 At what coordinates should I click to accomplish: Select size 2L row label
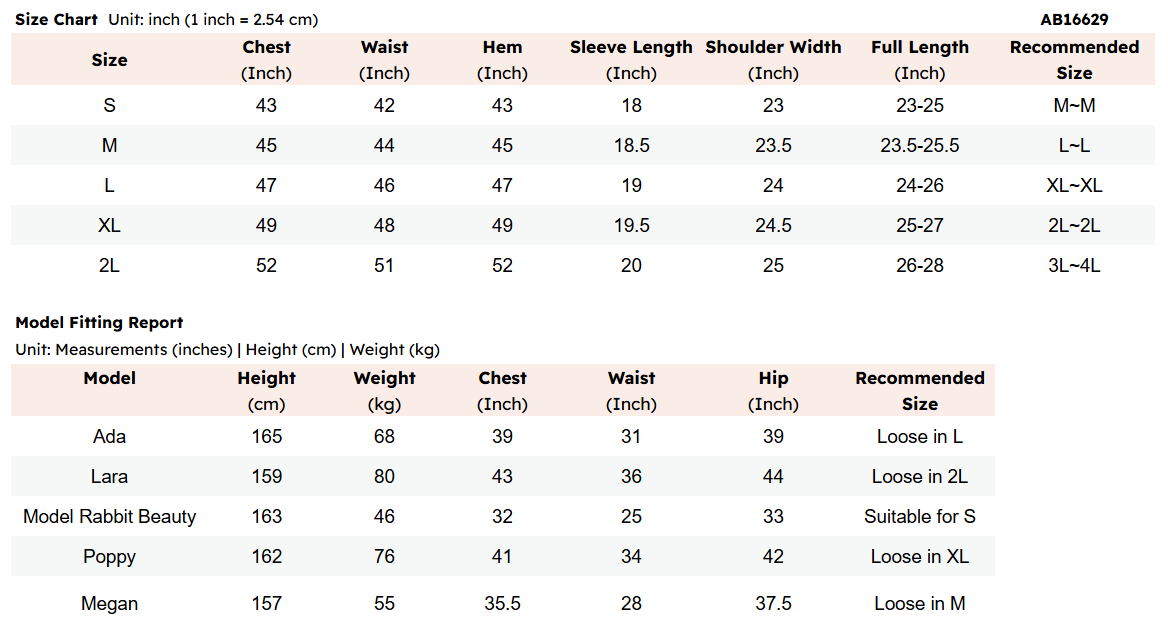point(110,266)
